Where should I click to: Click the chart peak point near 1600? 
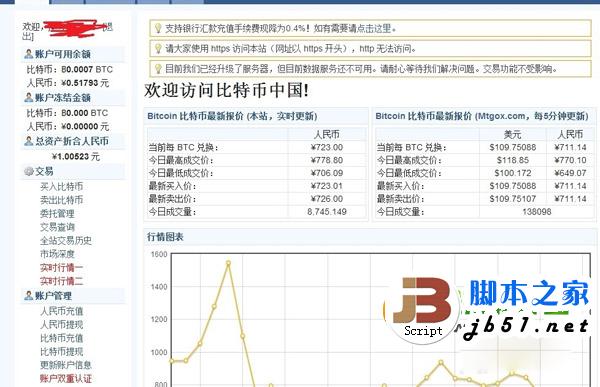coord(228,263)
